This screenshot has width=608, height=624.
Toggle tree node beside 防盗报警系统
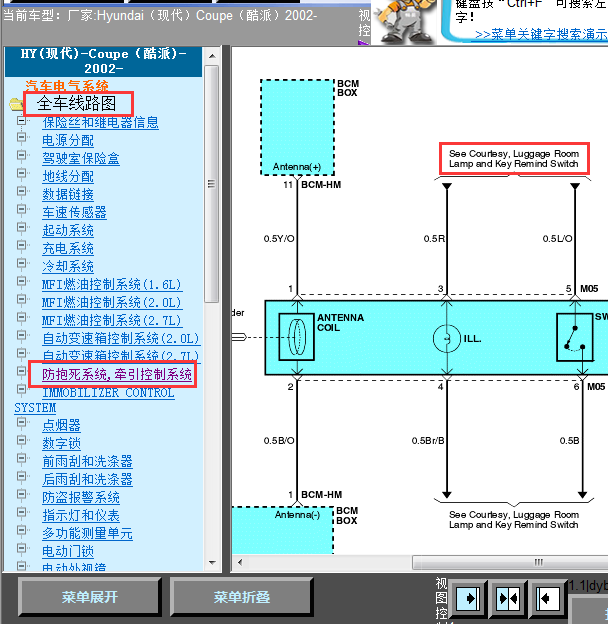pyautogui.click(x=21, y=494)
